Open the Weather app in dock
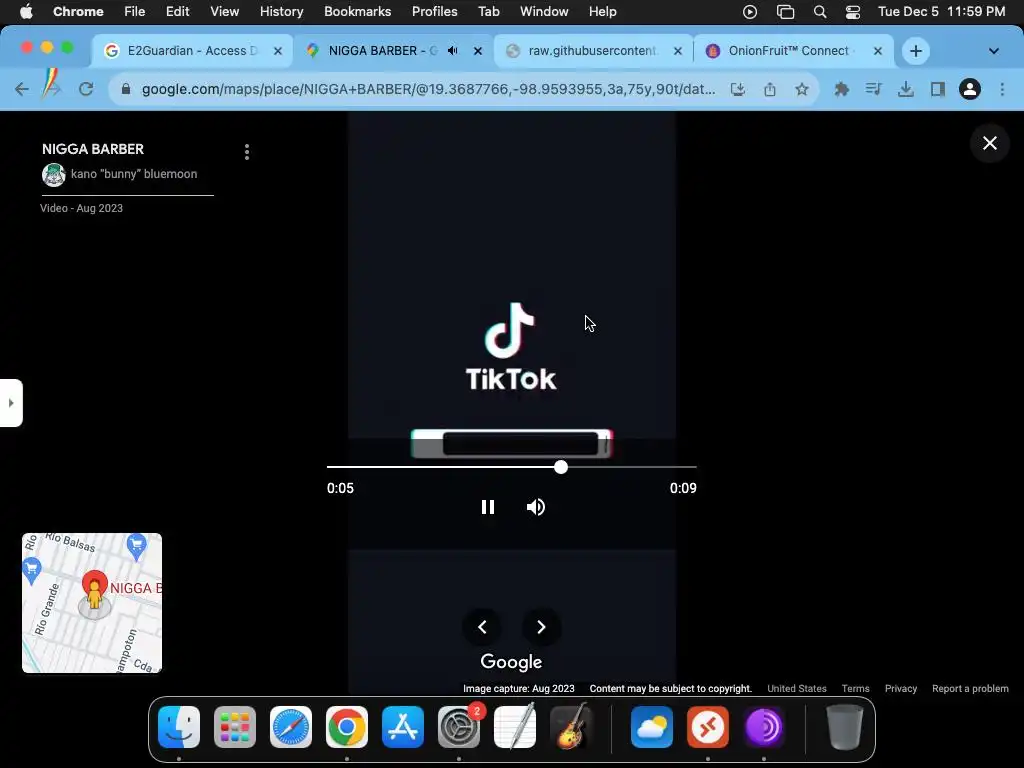Viewport: 1024px width, 768px height. [x=652, y=727]
